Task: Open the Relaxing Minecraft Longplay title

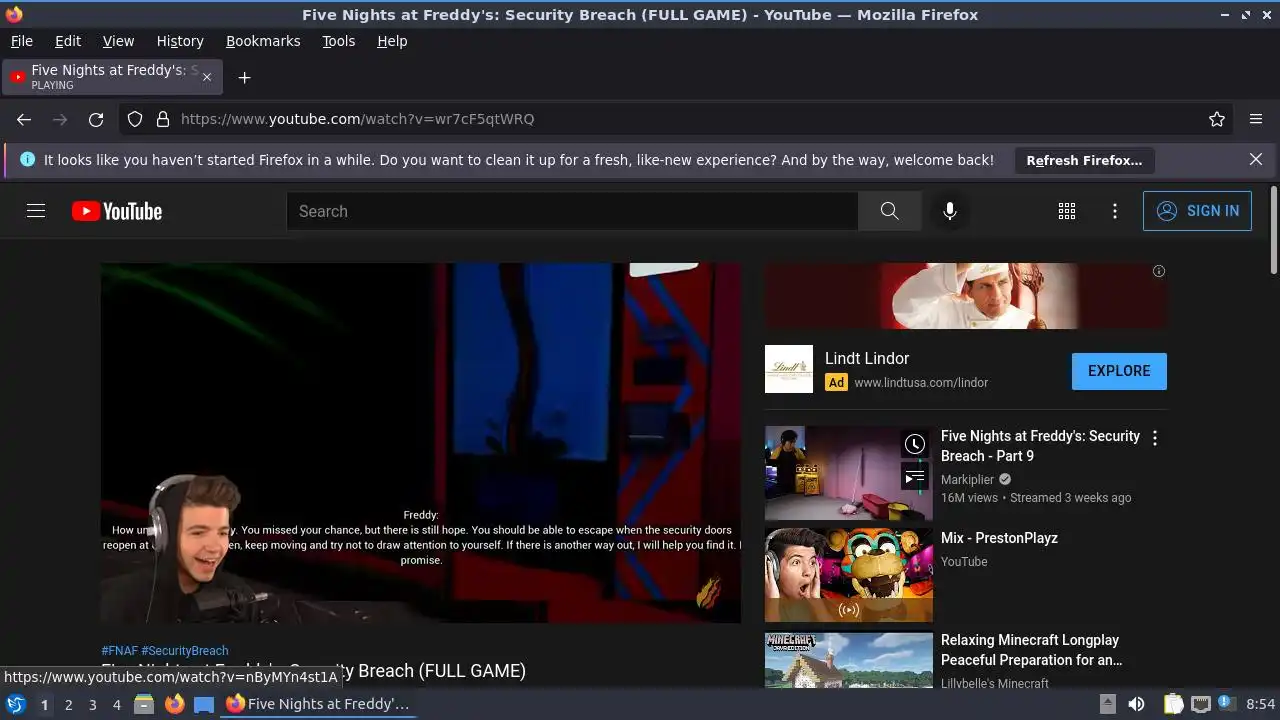Action: coord(1031,650)
